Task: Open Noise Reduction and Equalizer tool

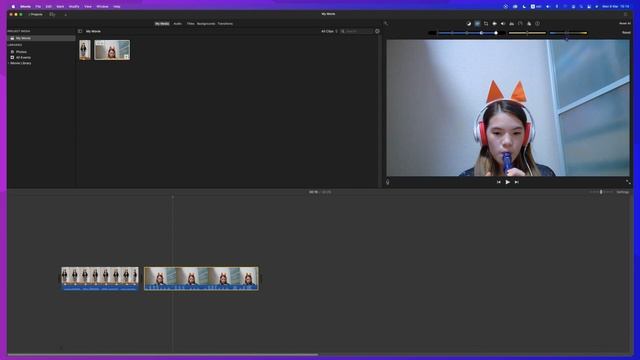Action: 511,24
